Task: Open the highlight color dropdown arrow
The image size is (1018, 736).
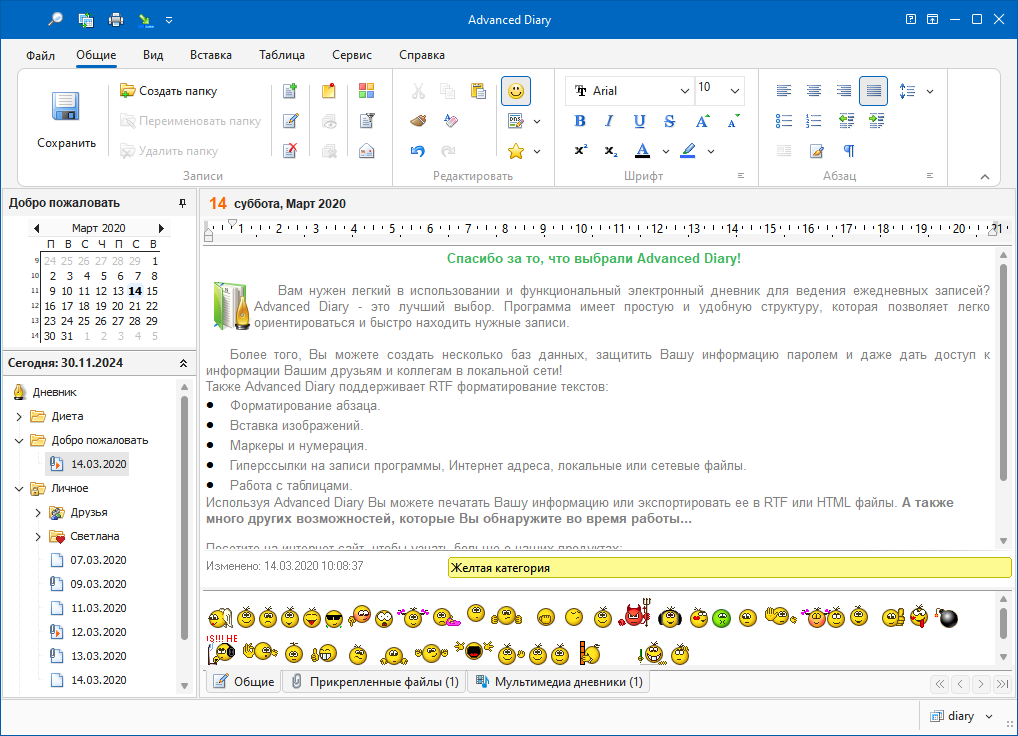Action: tap(711, 151)
